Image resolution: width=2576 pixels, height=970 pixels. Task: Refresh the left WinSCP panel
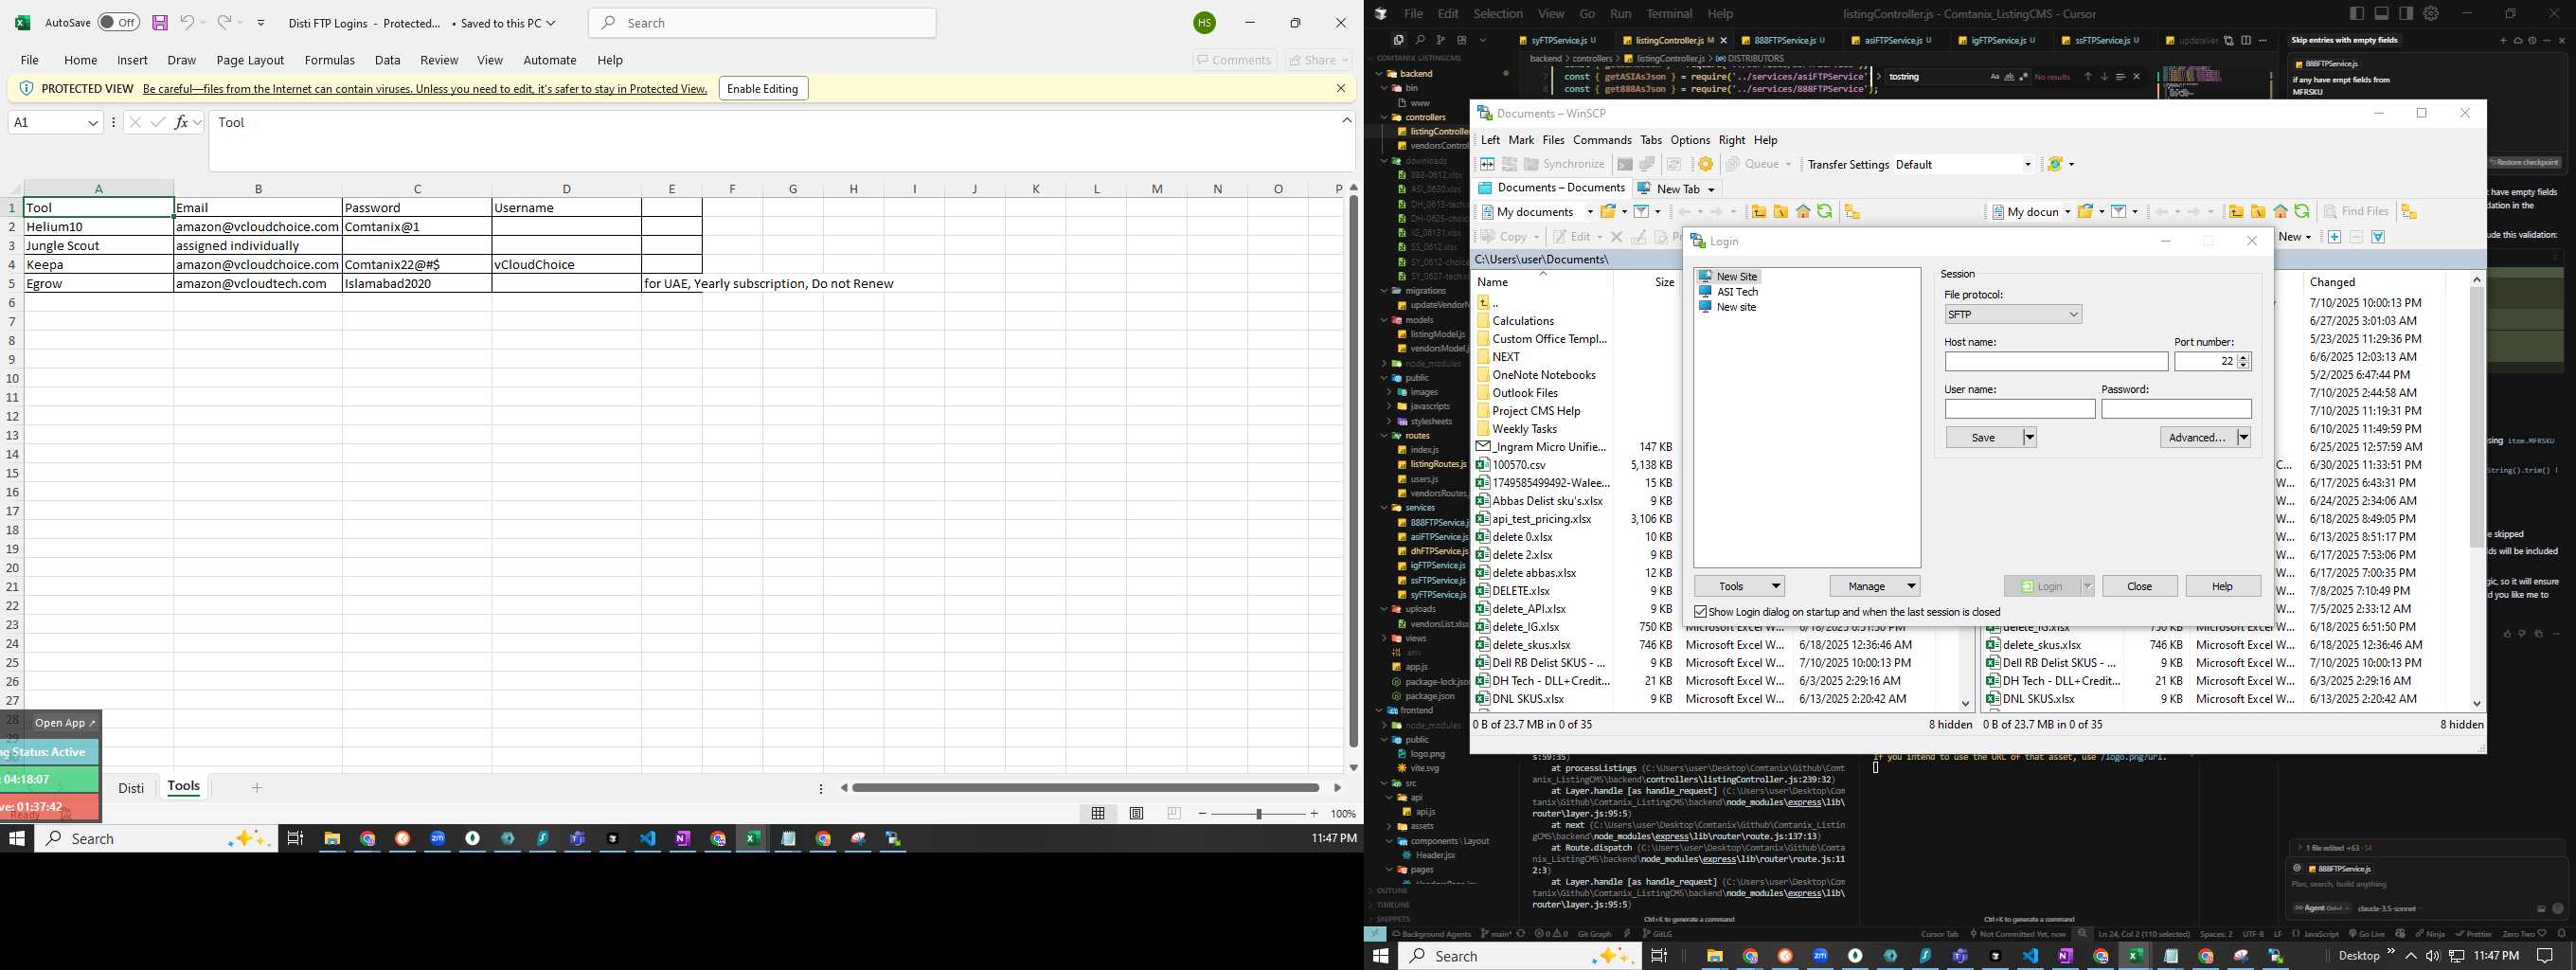(x=1825, y=211)
